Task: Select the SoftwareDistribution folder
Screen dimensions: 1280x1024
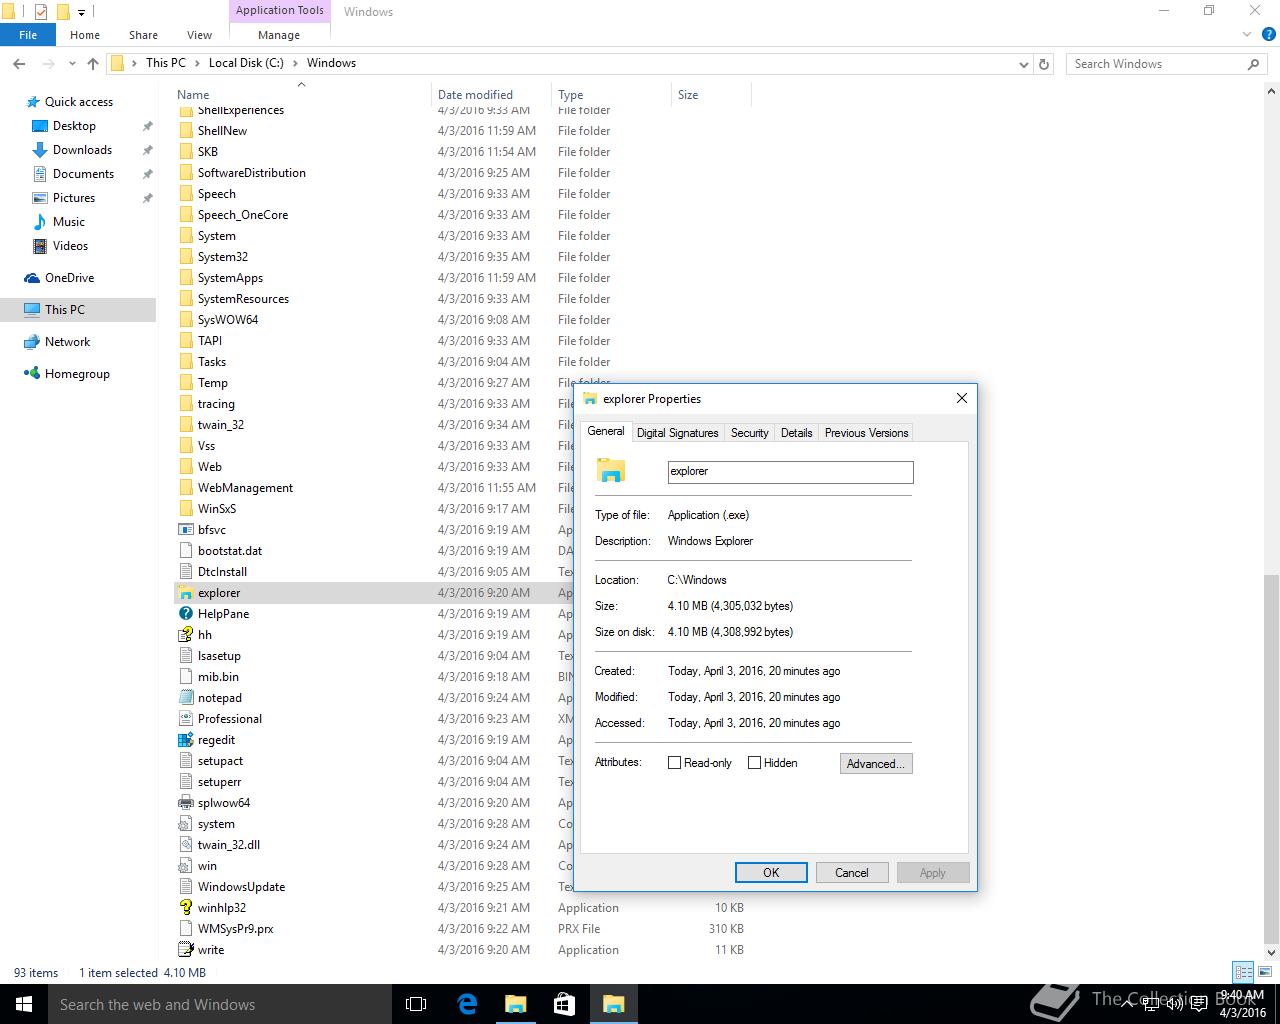Action: coord(251,173)
